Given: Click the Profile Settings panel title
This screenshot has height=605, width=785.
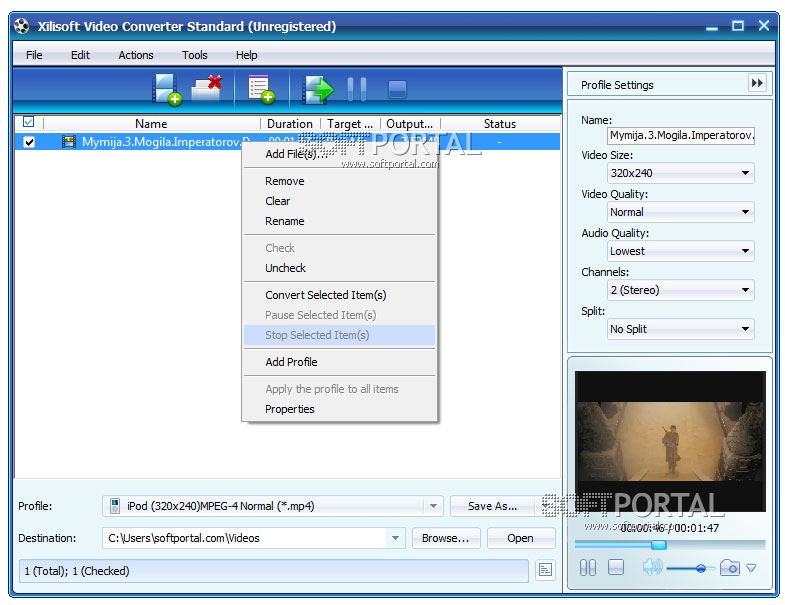Looking at the screenshot, I should (x=617, y=85).
